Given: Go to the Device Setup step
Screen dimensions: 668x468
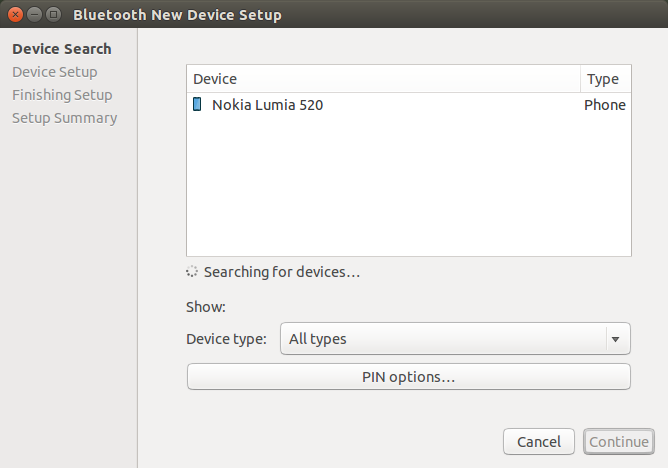Looking at the screenshot, I should pos(55,72).
